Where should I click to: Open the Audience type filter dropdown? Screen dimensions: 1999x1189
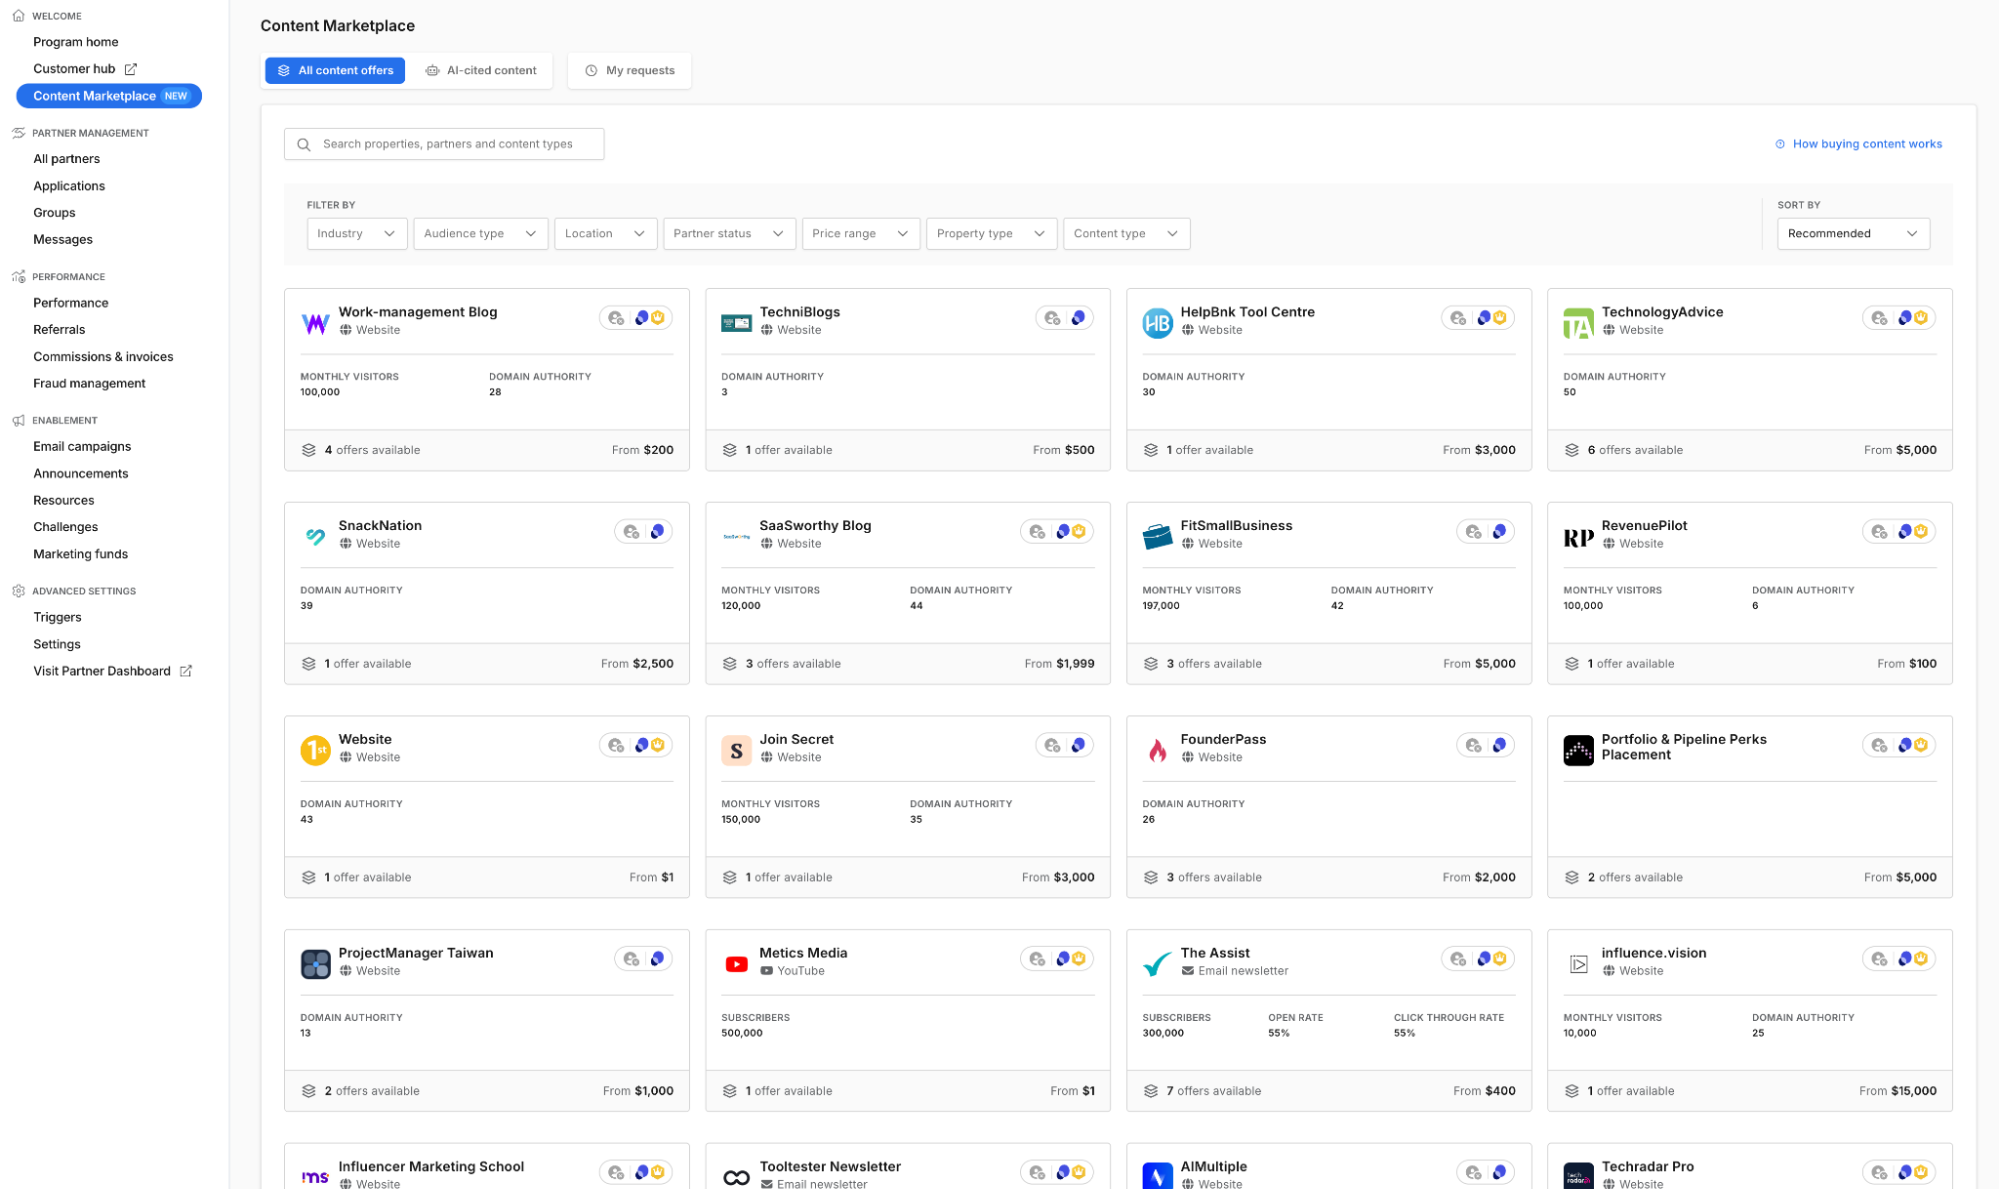coord(480,233)
